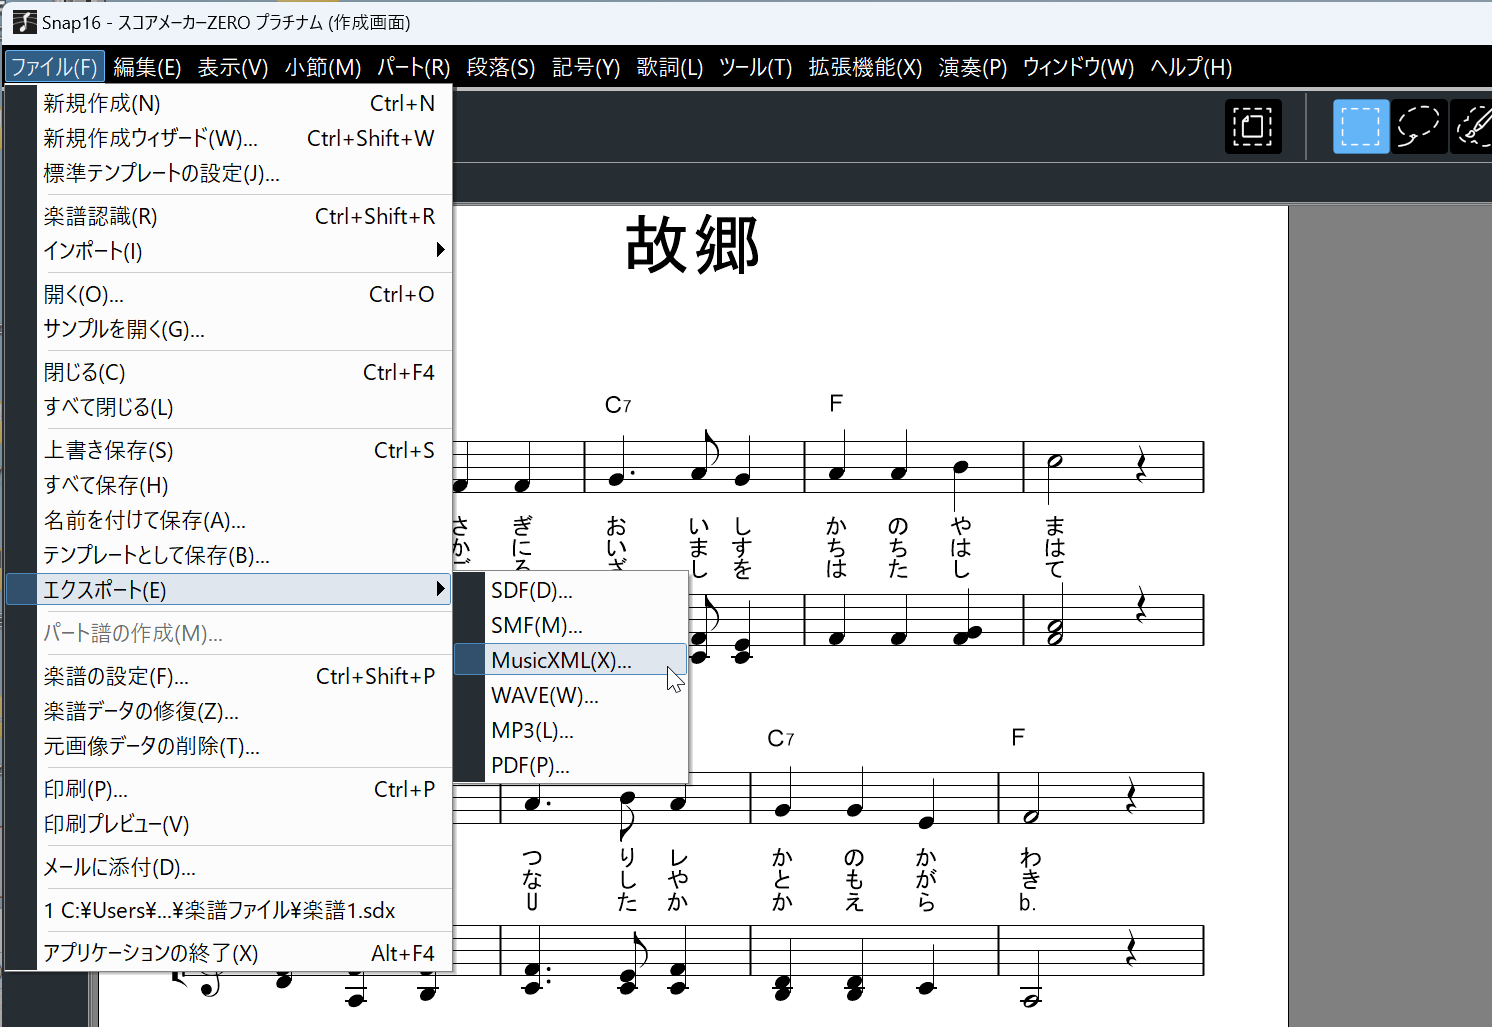Viewport: 1492px width, 1027px height.
Task: Select the rectangular selection tool icon
Action: pyautogui.click(x=1361, y=127)
